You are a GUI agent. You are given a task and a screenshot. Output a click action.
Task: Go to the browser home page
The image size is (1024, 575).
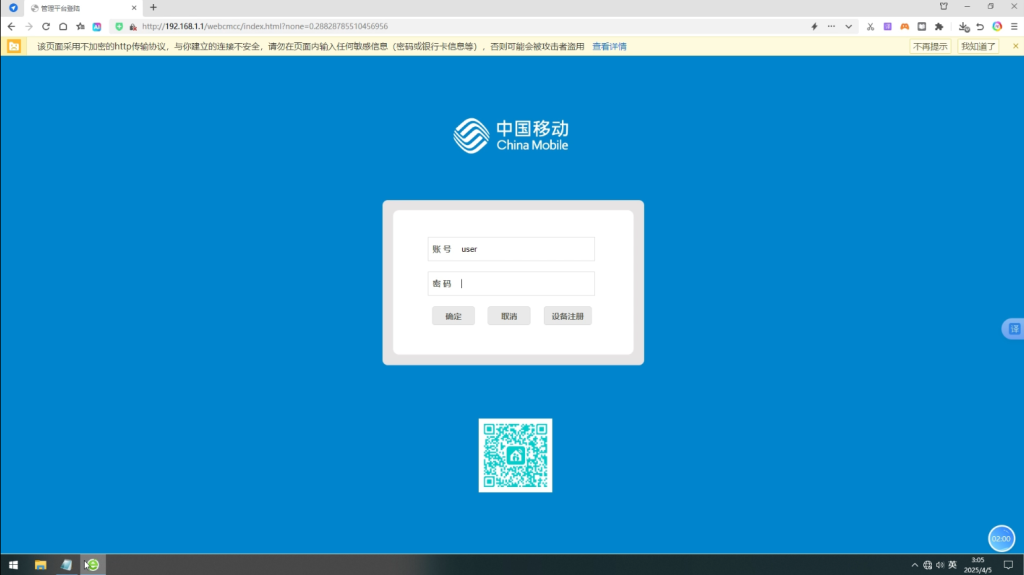click(63, 26)
